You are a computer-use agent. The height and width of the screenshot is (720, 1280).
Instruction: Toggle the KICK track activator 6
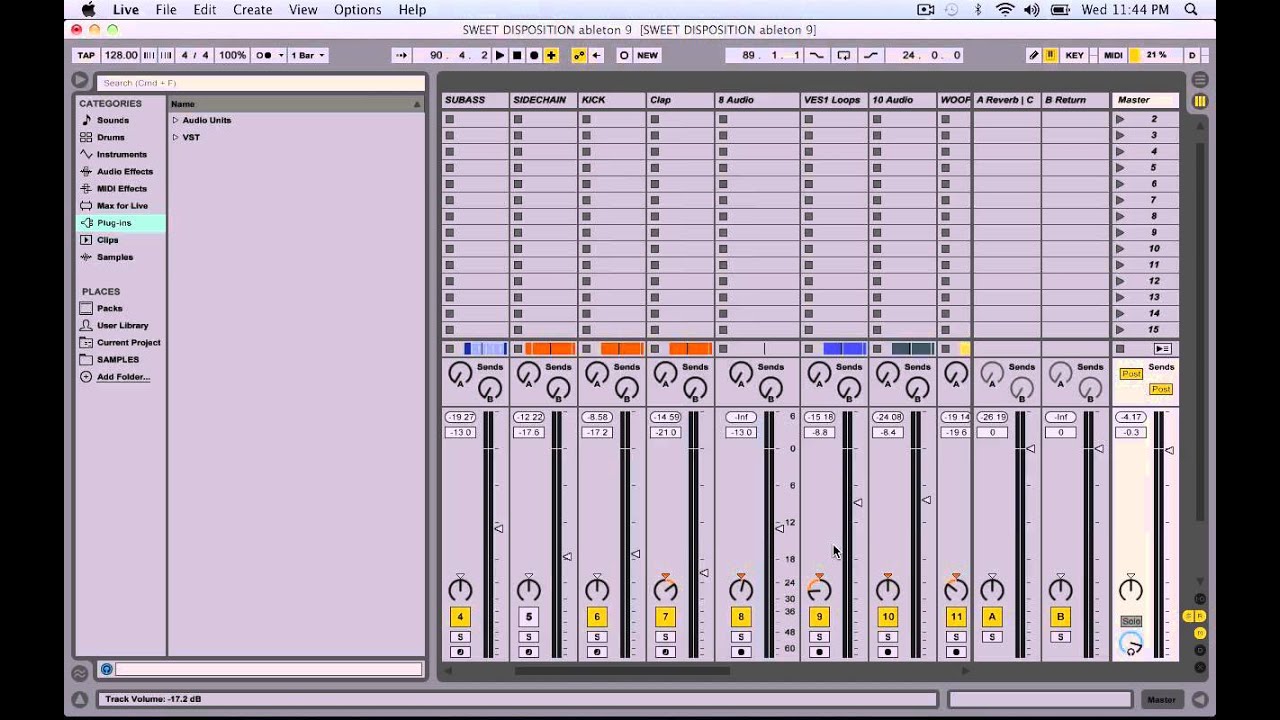[597, 617]
